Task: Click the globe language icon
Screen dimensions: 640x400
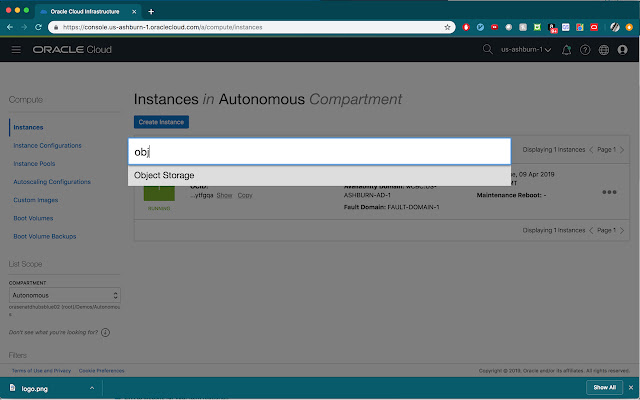Action: [x=603, y=49]
